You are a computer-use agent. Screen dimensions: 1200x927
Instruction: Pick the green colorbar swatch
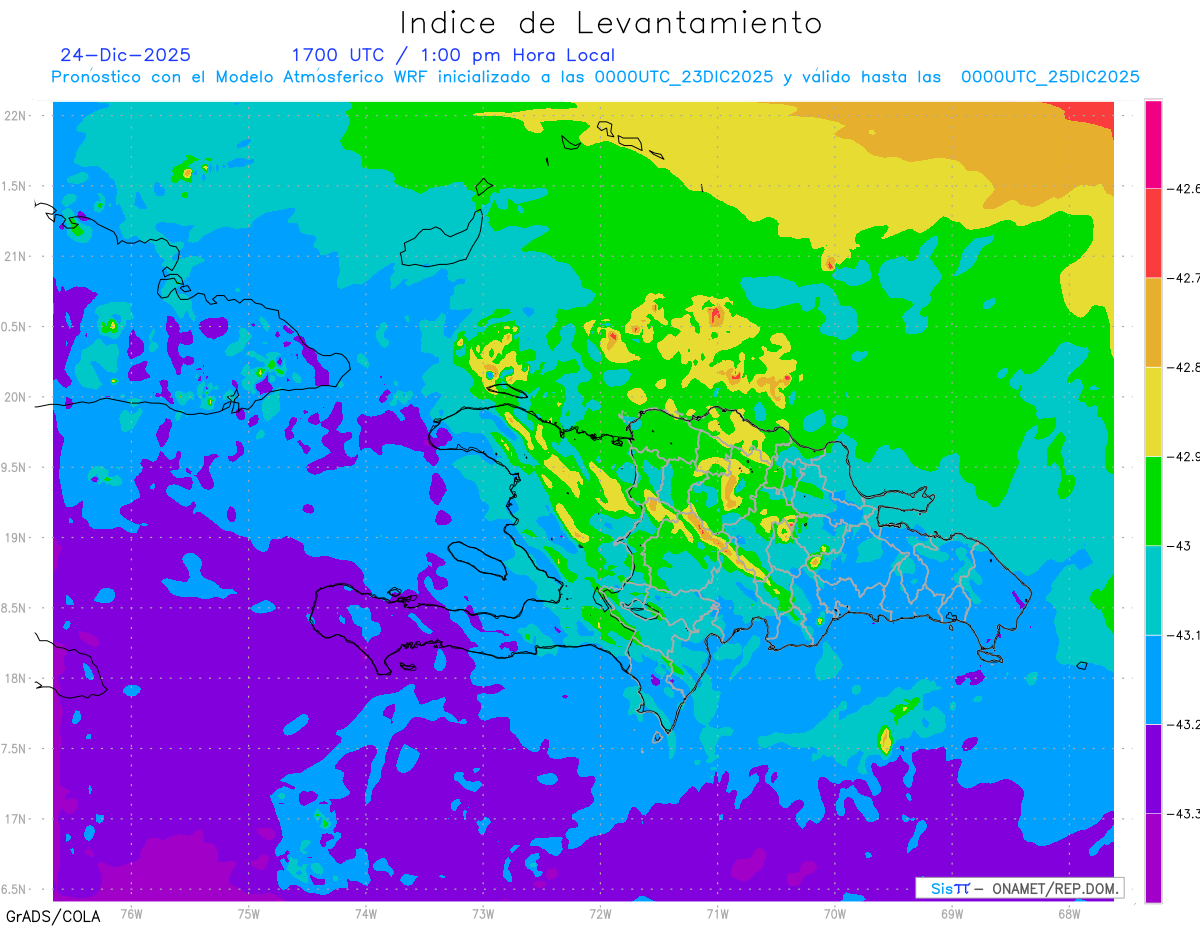click(x=1153, y=501)
